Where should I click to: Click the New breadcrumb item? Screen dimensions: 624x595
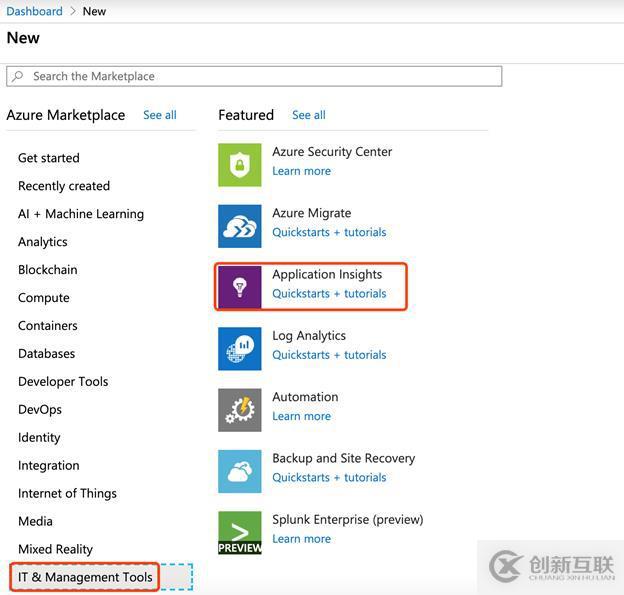click(94, 11)
